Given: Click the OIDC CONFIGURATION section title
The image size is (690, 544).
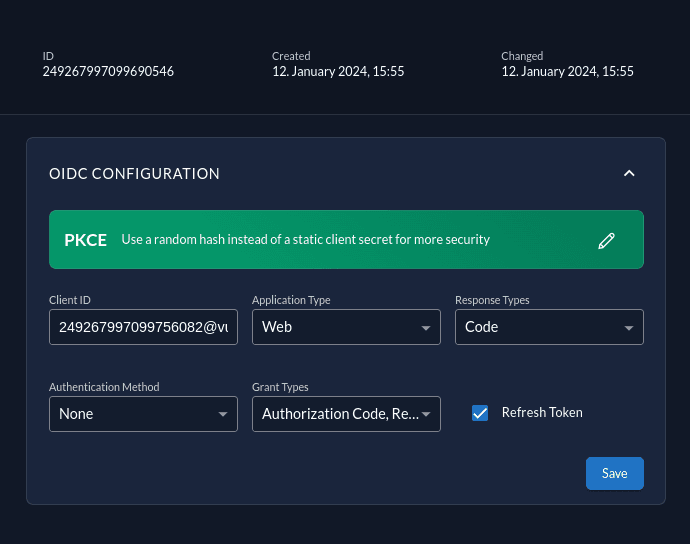Looking at the screenshot, I should click(134, 174).
